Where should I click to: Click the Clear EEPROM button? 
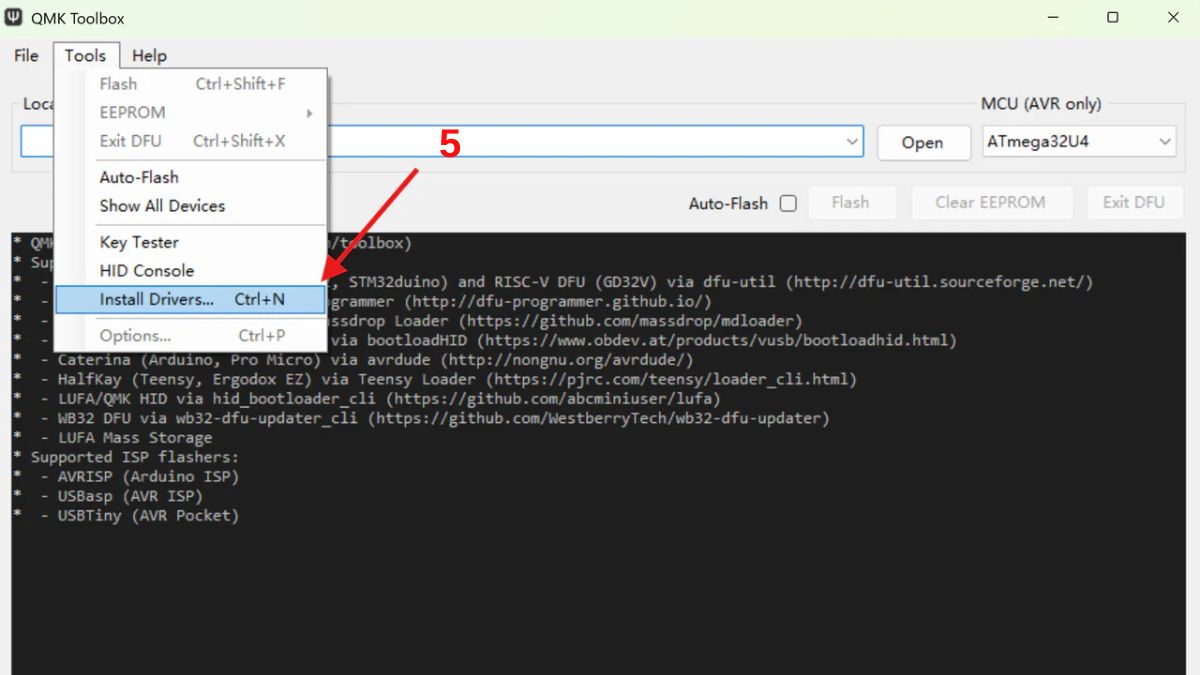(x=991, y=202)
